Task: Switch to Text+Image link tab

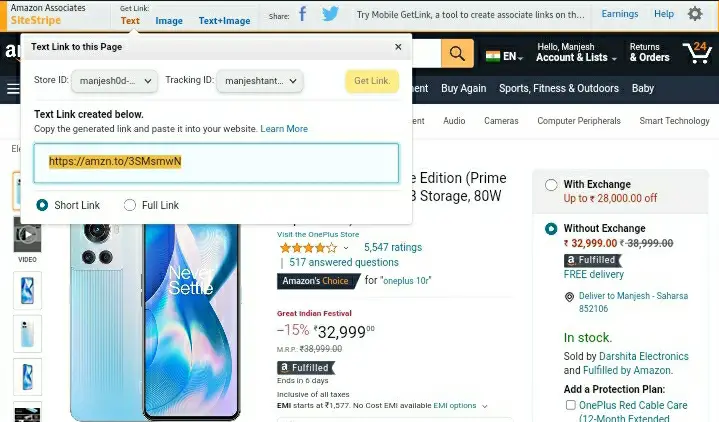Action: click(224, 21)
